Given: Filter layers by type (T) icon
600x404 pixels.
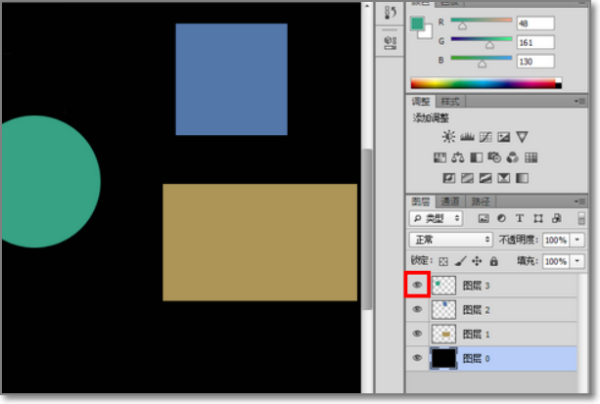Looking at the screenshot, I should tap(520, 218).
